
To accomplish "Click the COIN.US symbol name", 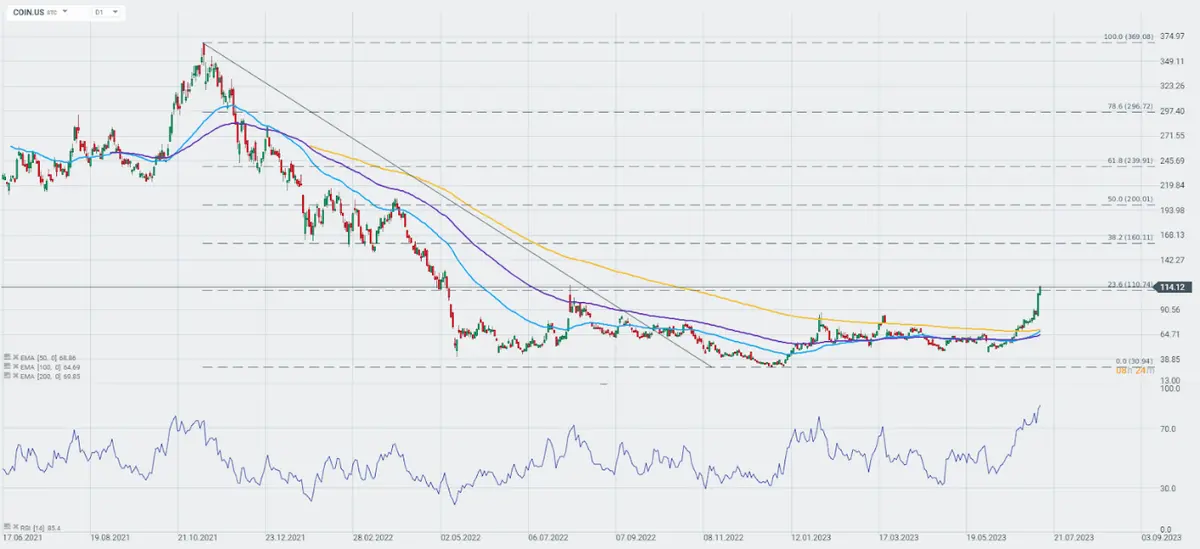I will [25, 12].
